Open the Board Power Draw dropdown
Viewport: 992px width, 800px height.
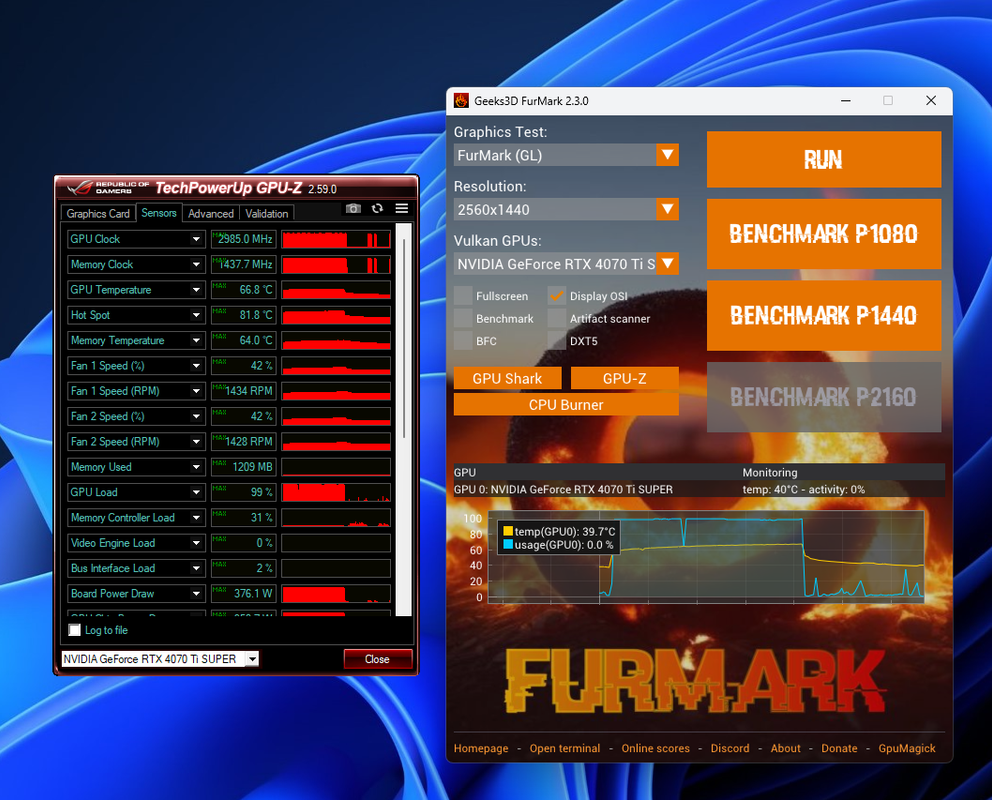(x=196, y=593)
